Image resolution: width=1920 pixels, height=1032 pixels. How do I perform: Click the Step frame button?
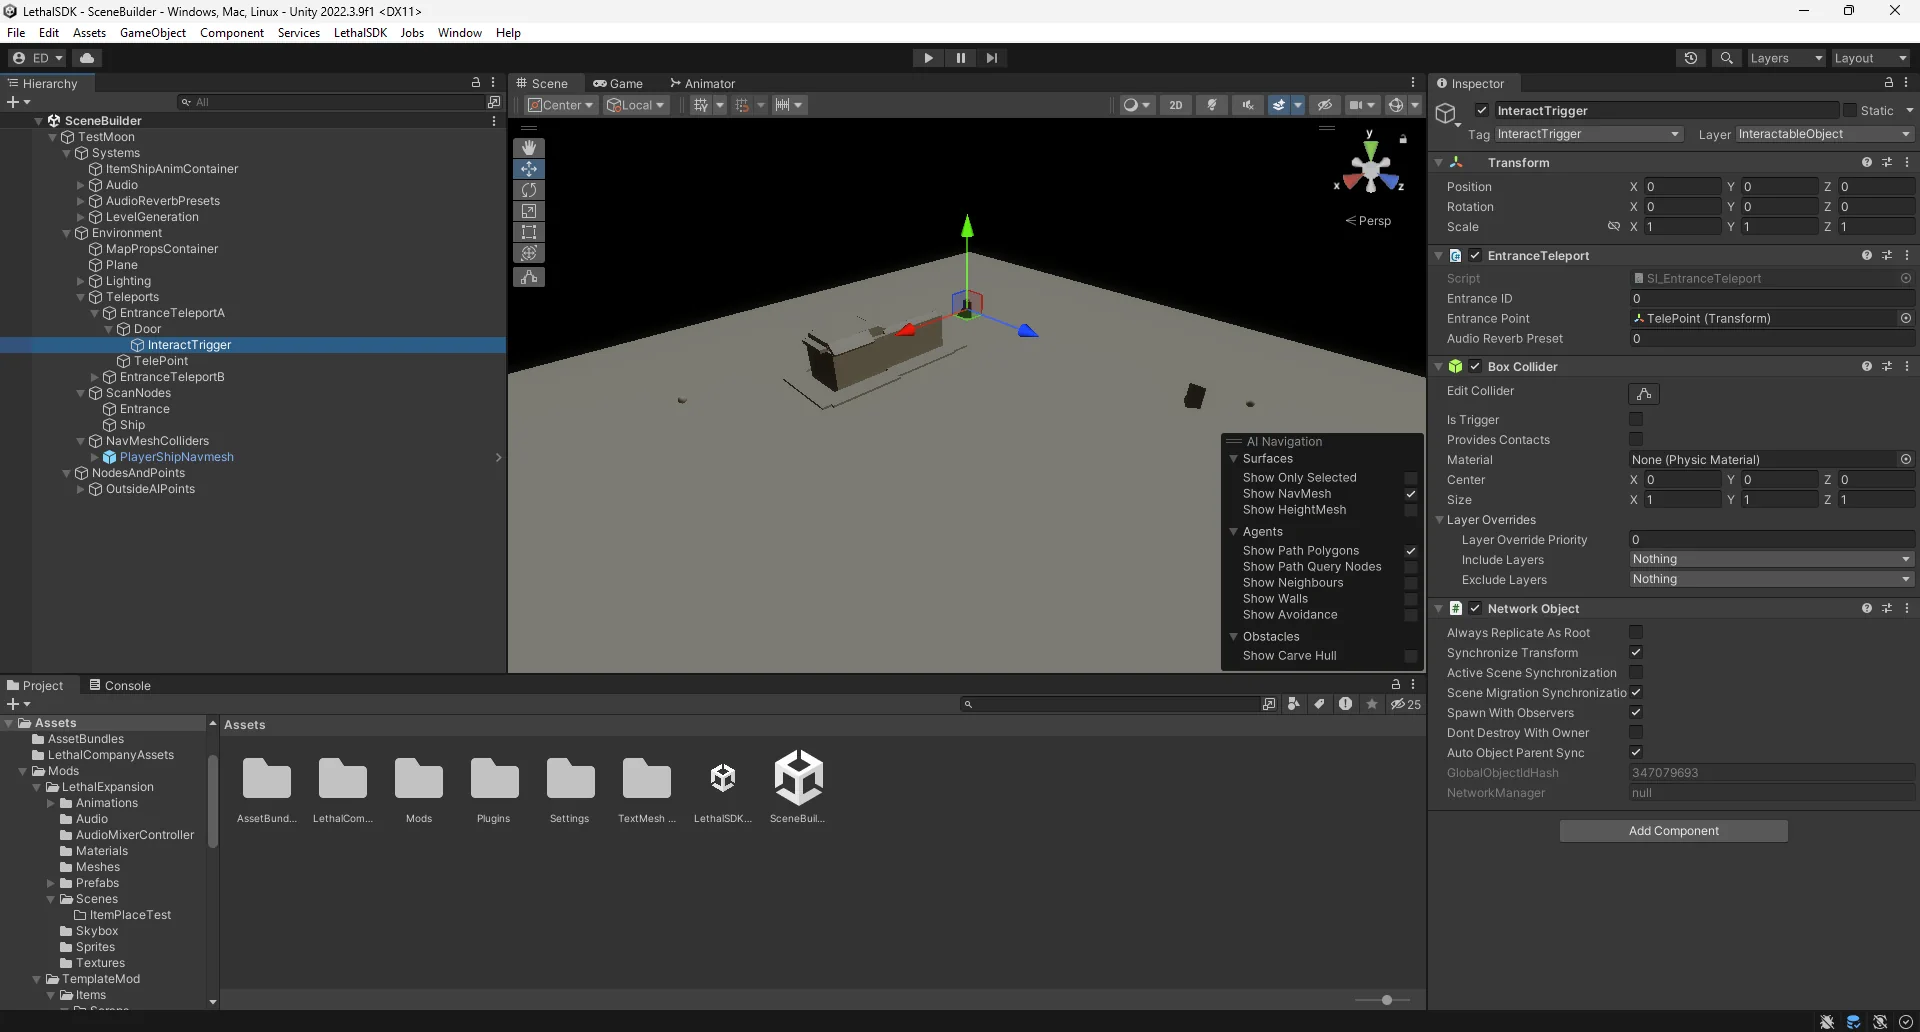[x=991, y=58]
